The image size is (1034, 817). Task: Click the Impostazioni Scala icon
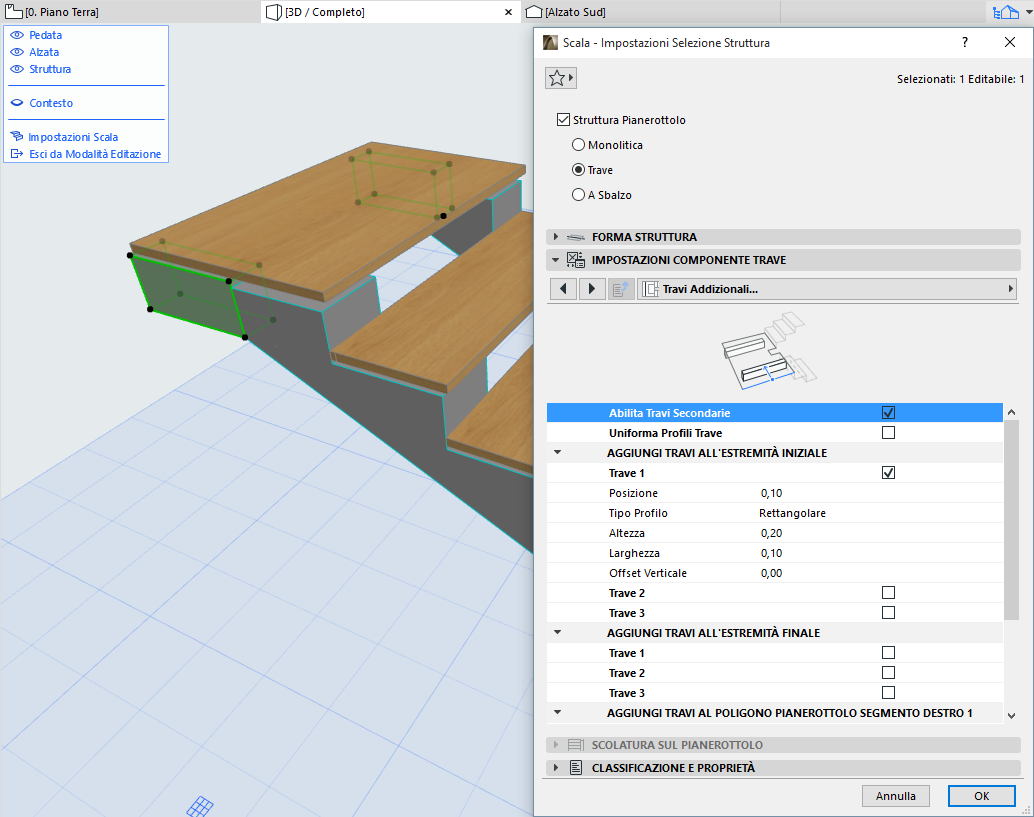point(16,137)
